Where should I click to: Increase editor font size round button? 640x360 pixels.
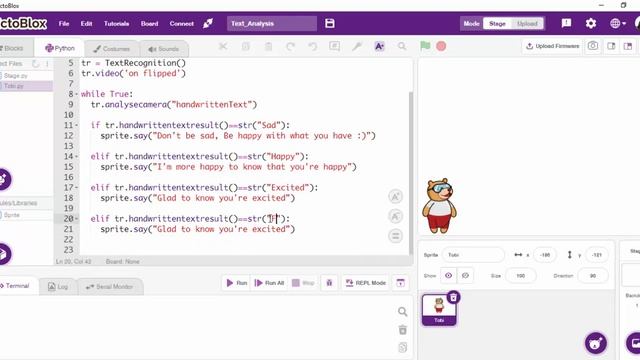(395, 197)
